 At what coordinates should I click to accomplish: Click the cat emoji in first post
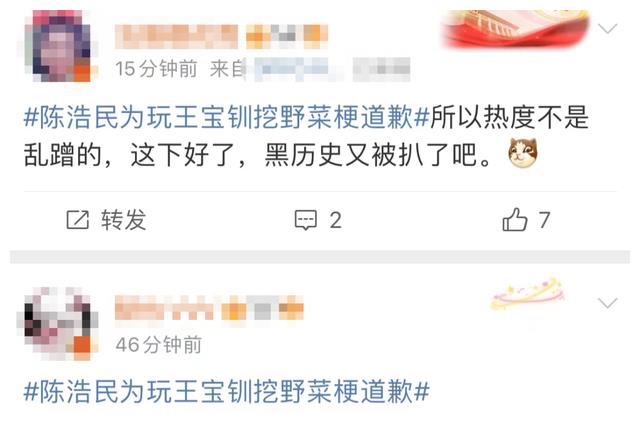click(523, 153)
